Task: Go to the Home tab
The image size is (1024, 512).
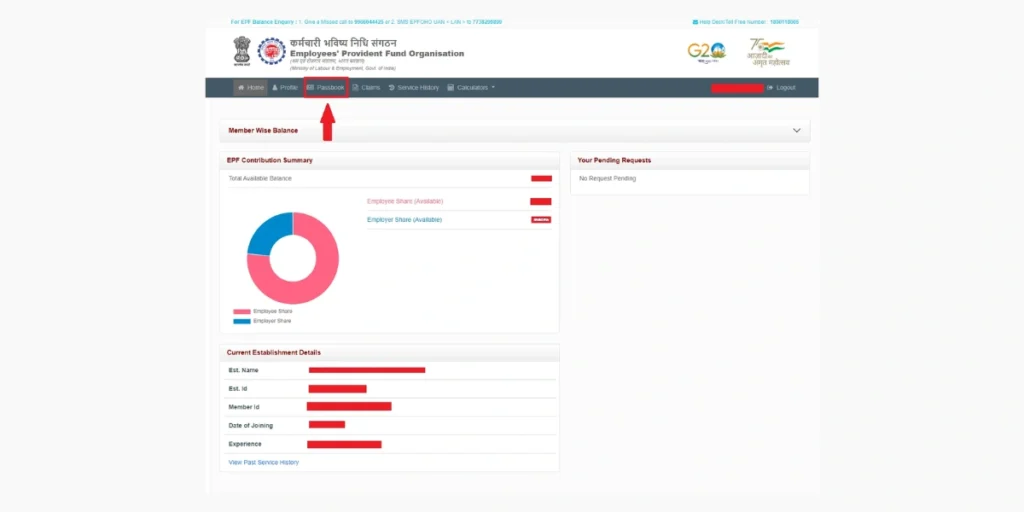Action: pyautogui.click(x=251, y=88)
